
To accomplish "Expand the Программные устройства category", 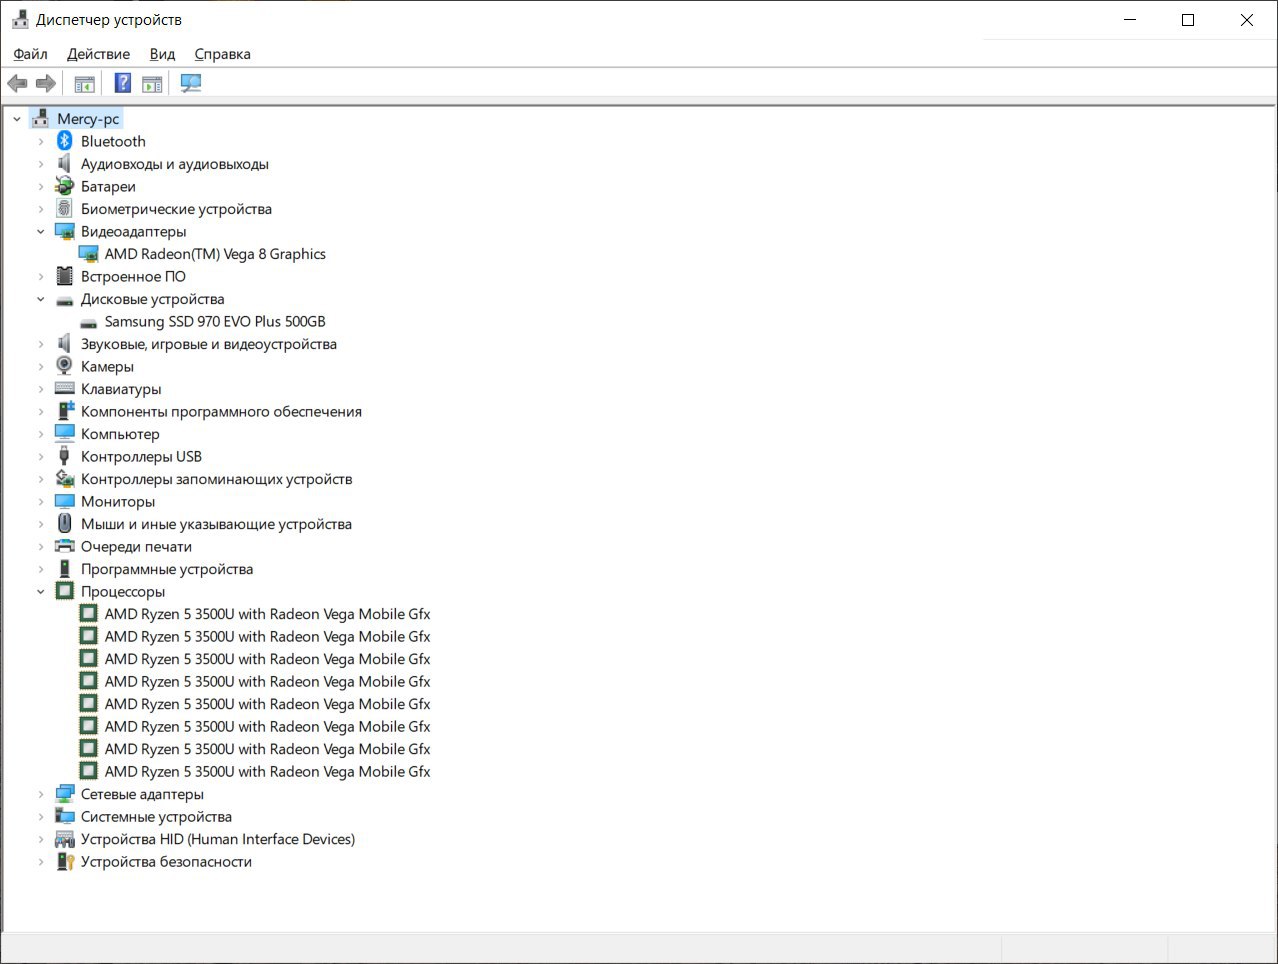I will point(41,569).
